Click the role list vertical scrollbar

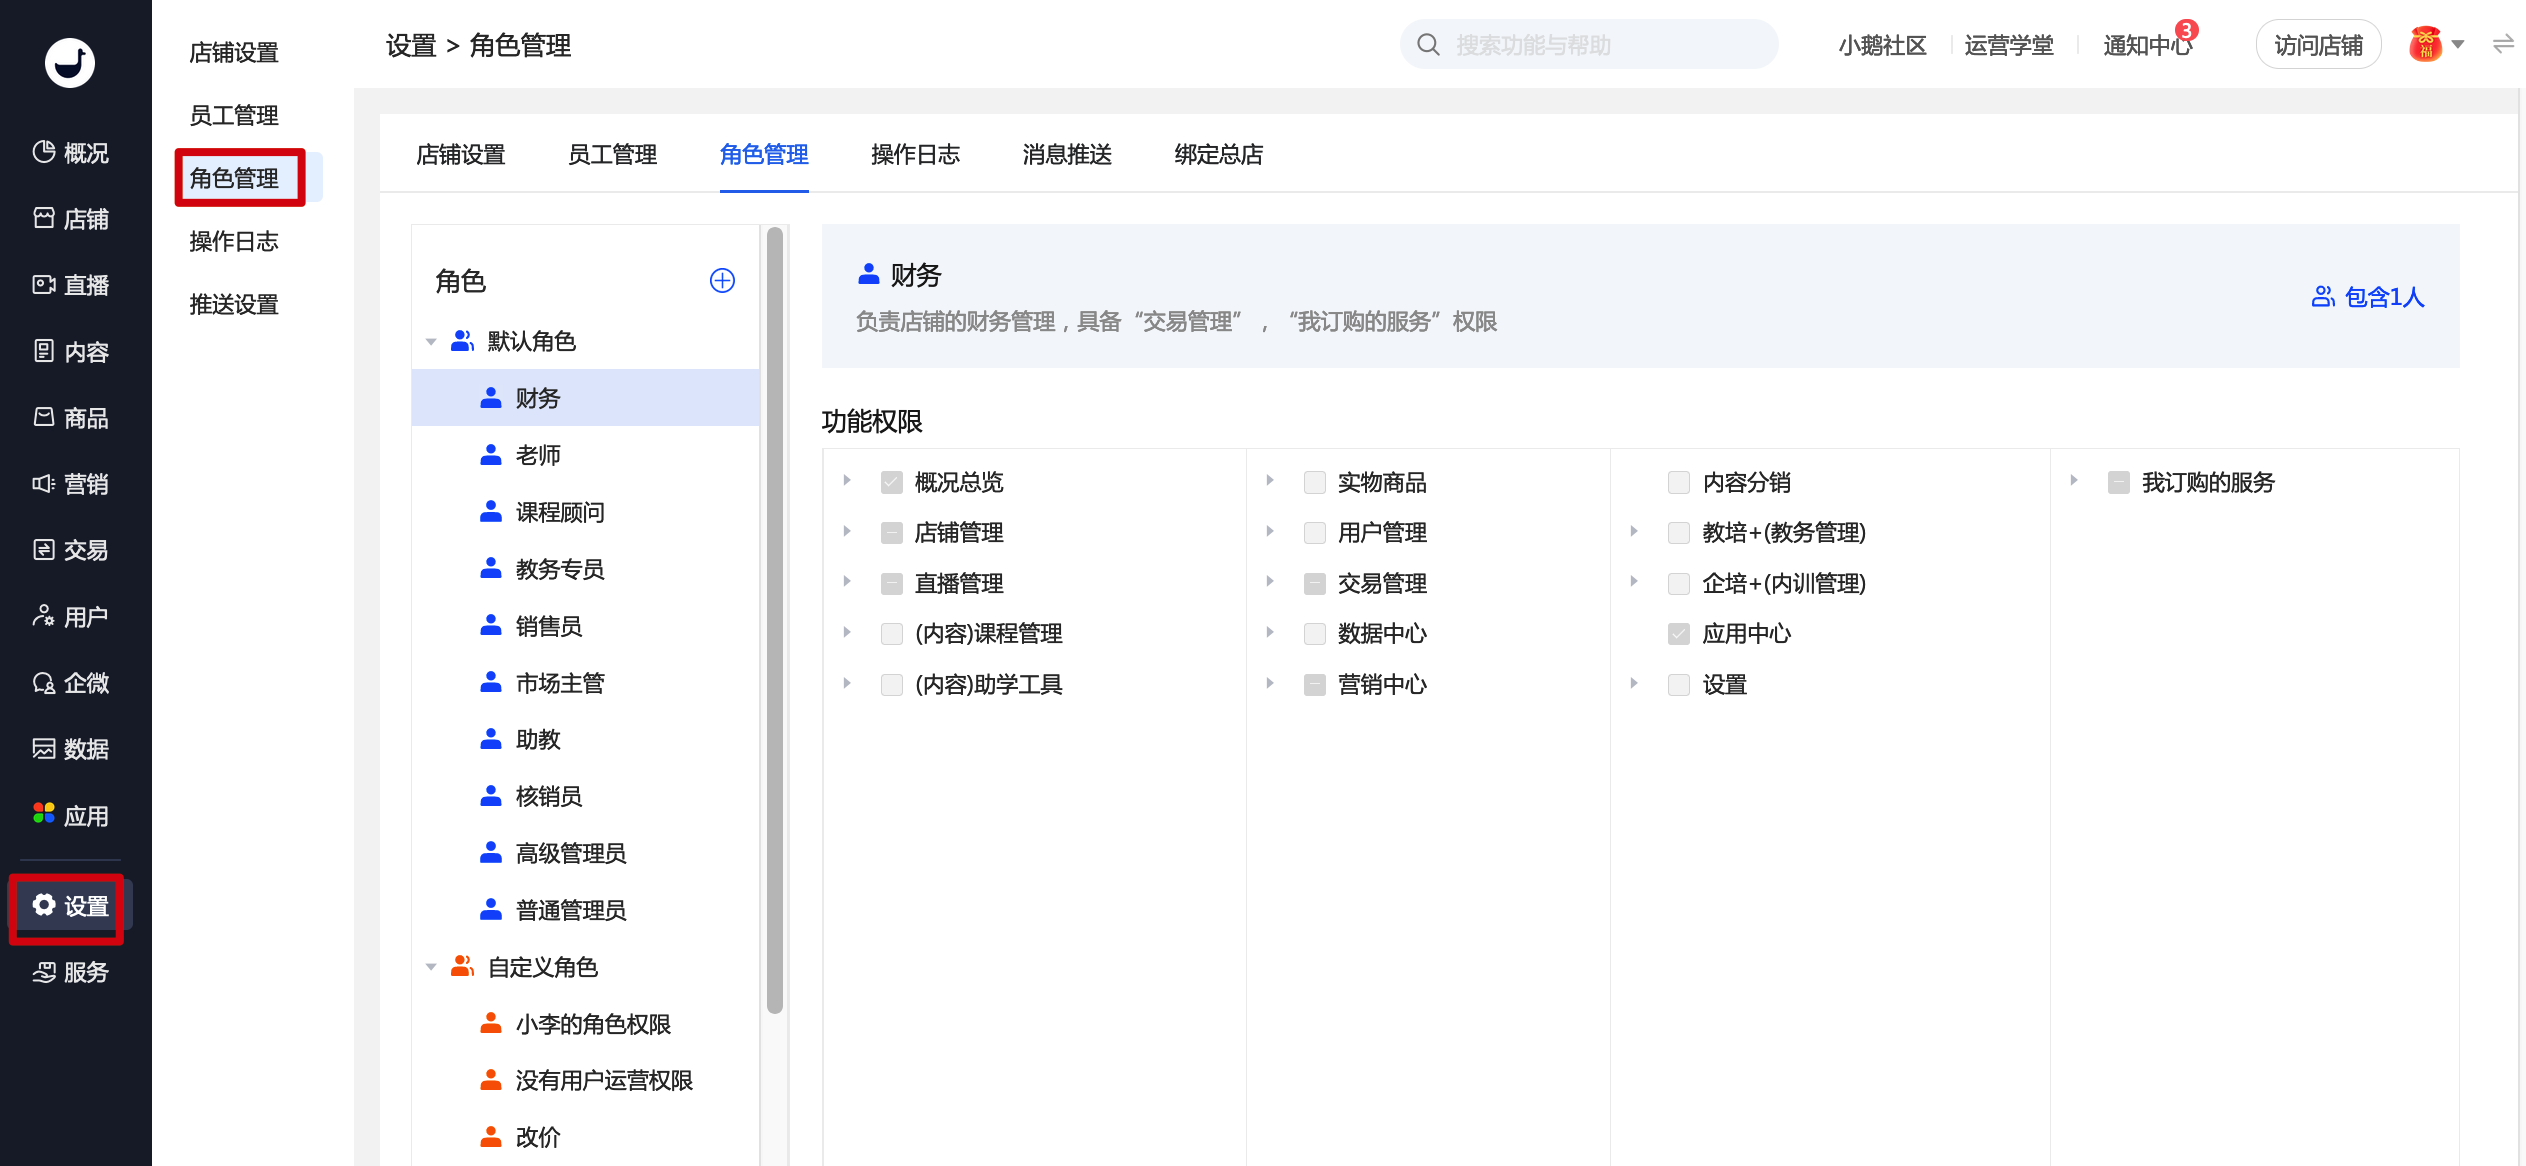pos(774,620)
